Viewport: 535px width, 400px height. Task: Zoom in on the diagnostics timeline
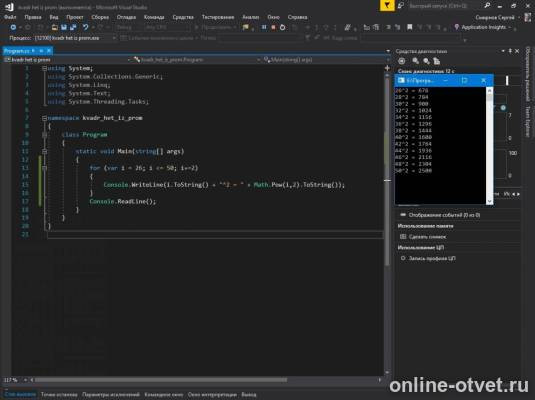pos(415,61)
